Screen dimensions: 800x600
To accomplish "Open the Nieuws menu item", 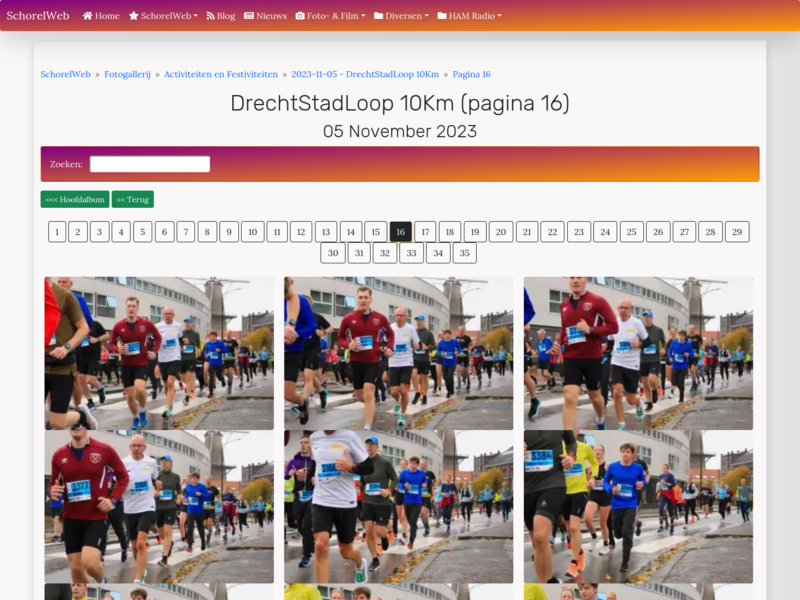I will point(265,16).
